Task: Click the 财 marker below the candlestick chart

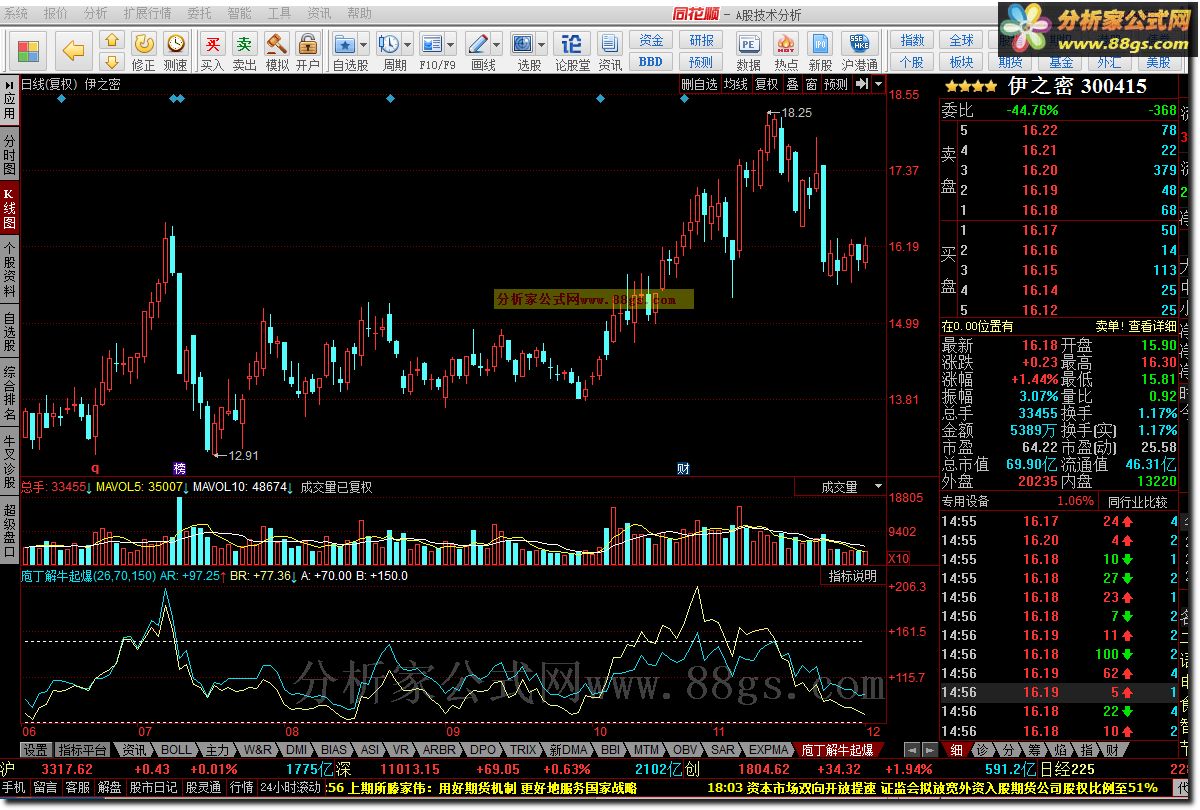Action: coord(683,468)
